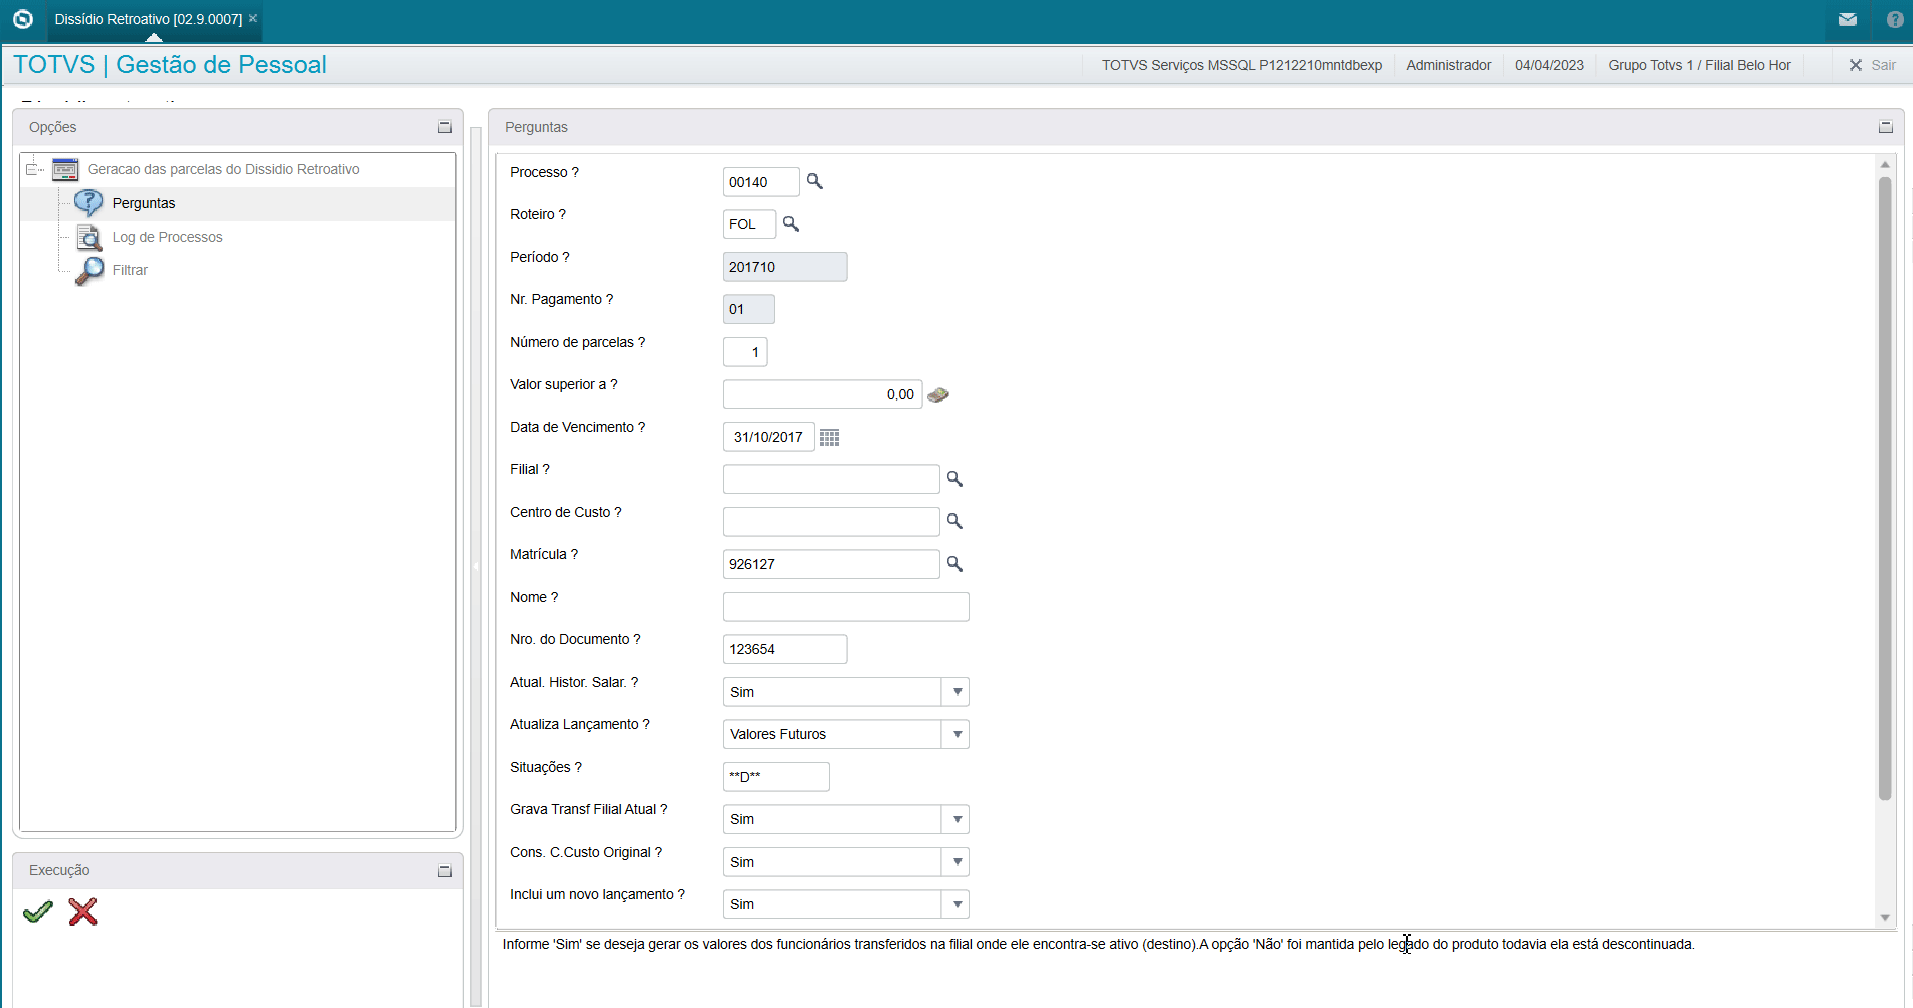Open Log de Processos in the tree
The height and width of the screenshot is (1008, 1913).
167,237
